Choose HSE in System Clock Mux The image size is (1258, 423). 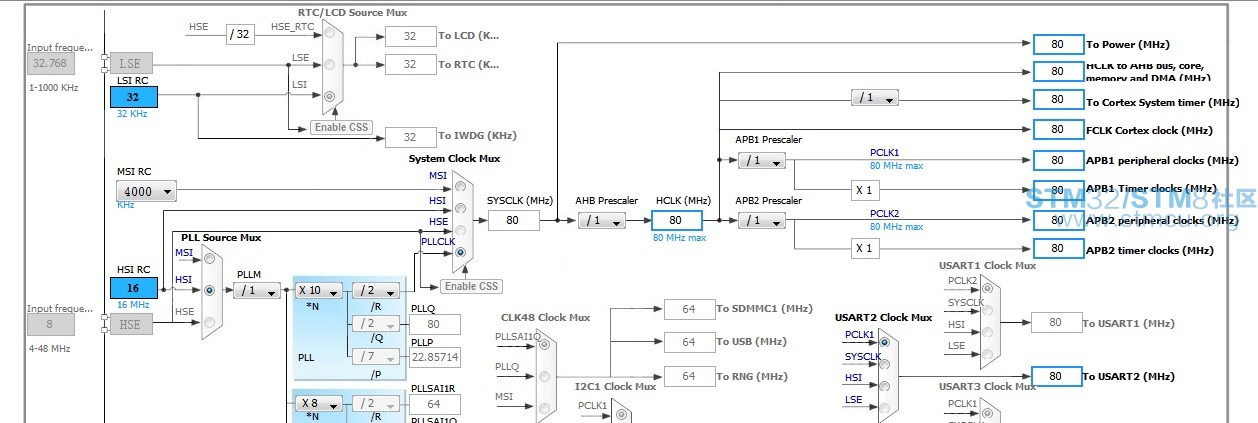coord(460,230)
